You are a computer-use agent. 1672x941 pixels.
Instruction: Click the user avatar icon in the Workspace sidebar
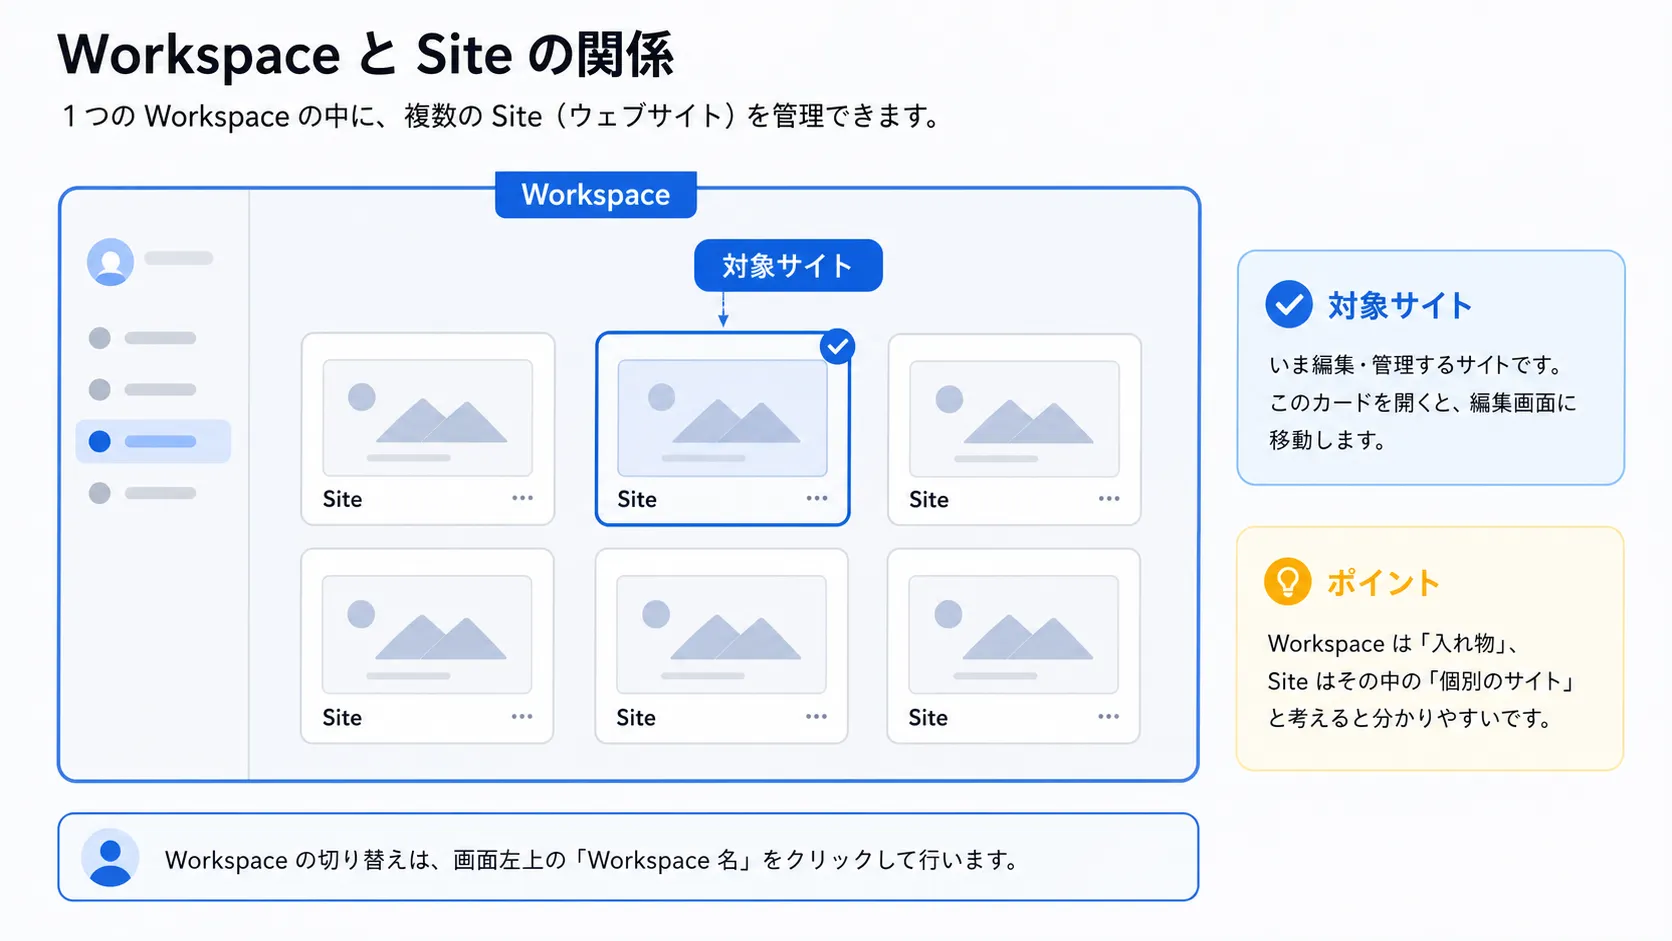pyautogui.click(x=110, y=262)
